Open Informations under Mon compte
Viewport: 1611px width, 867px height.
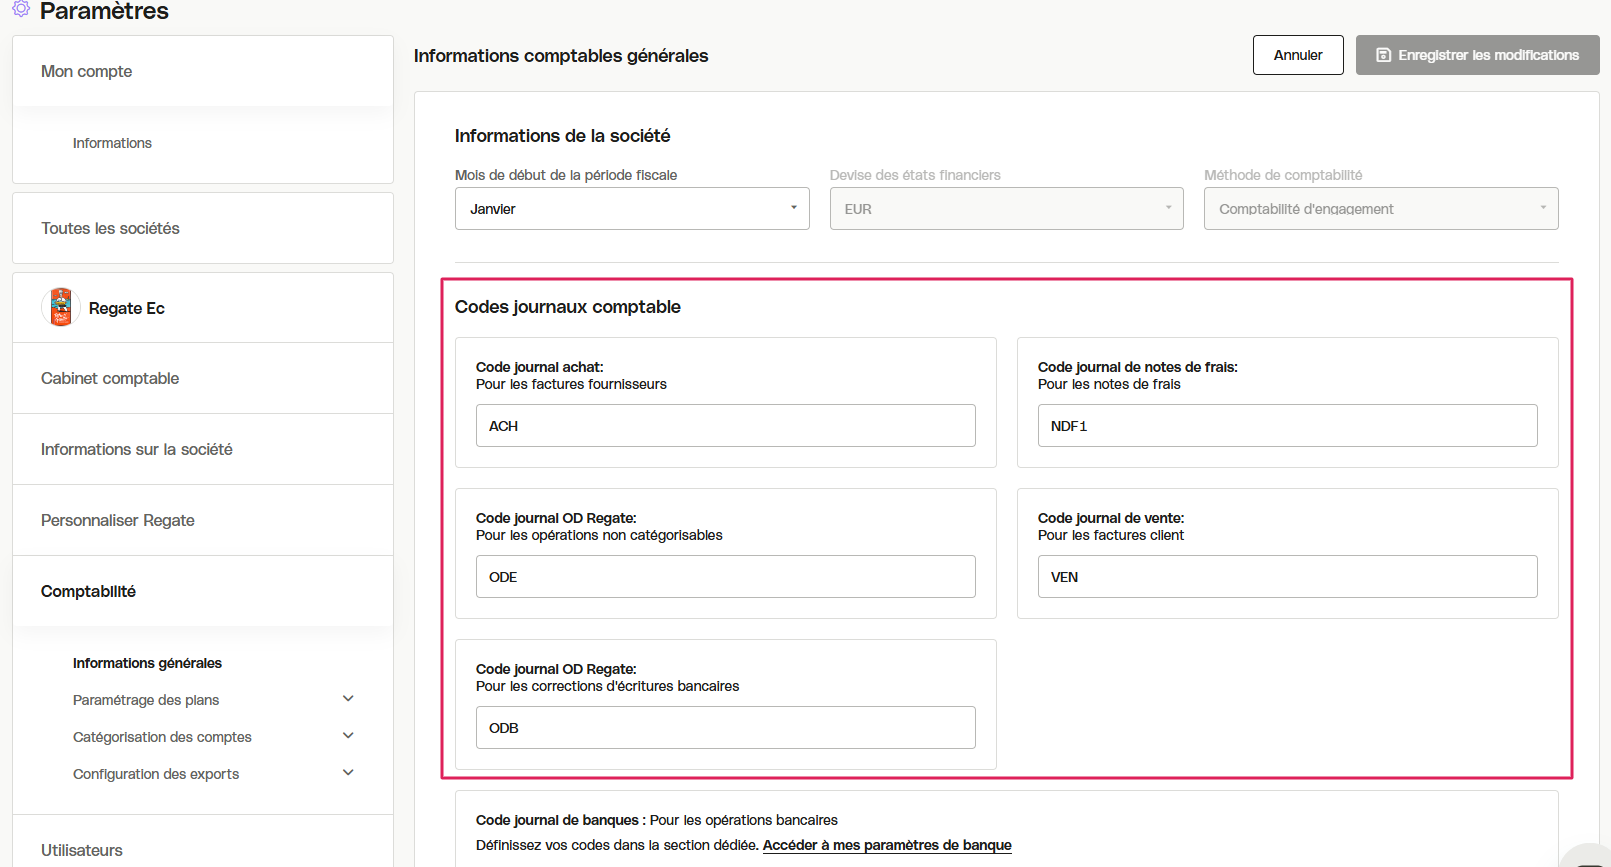(x=112, y=143)
